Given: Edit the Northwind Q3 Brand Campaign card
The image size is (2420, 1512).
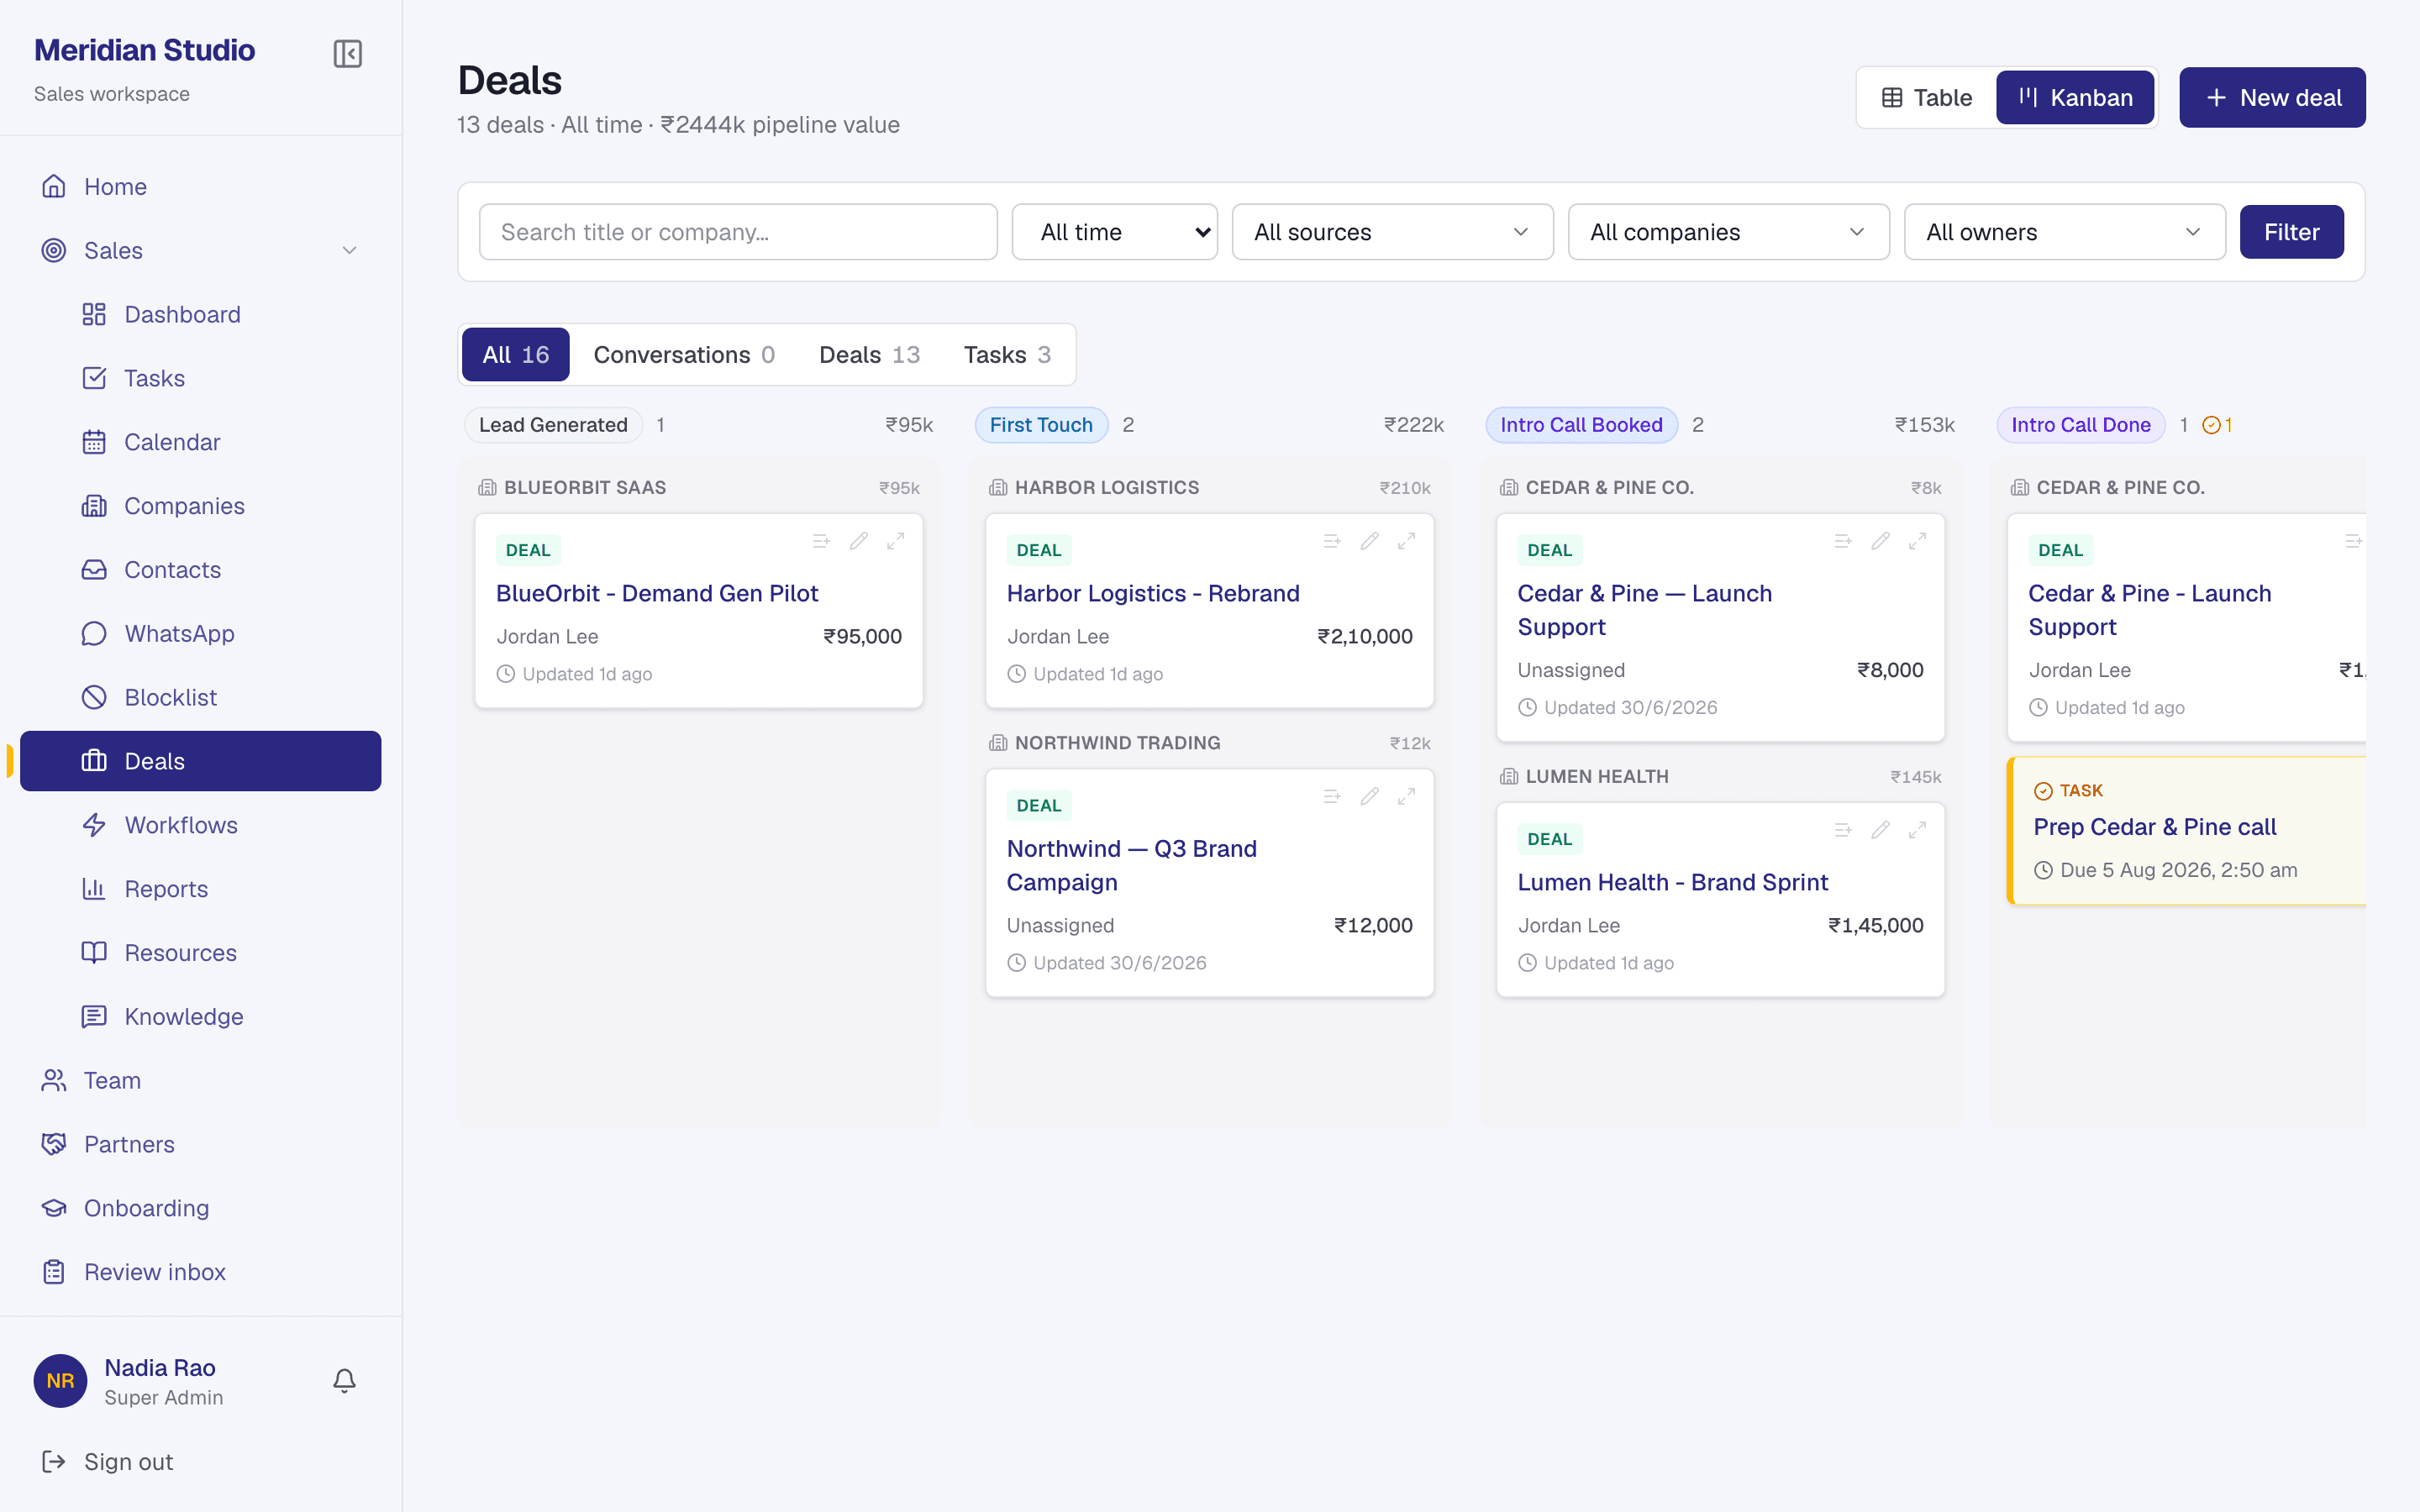Looking at the screenshot, I should point(1369,797).
